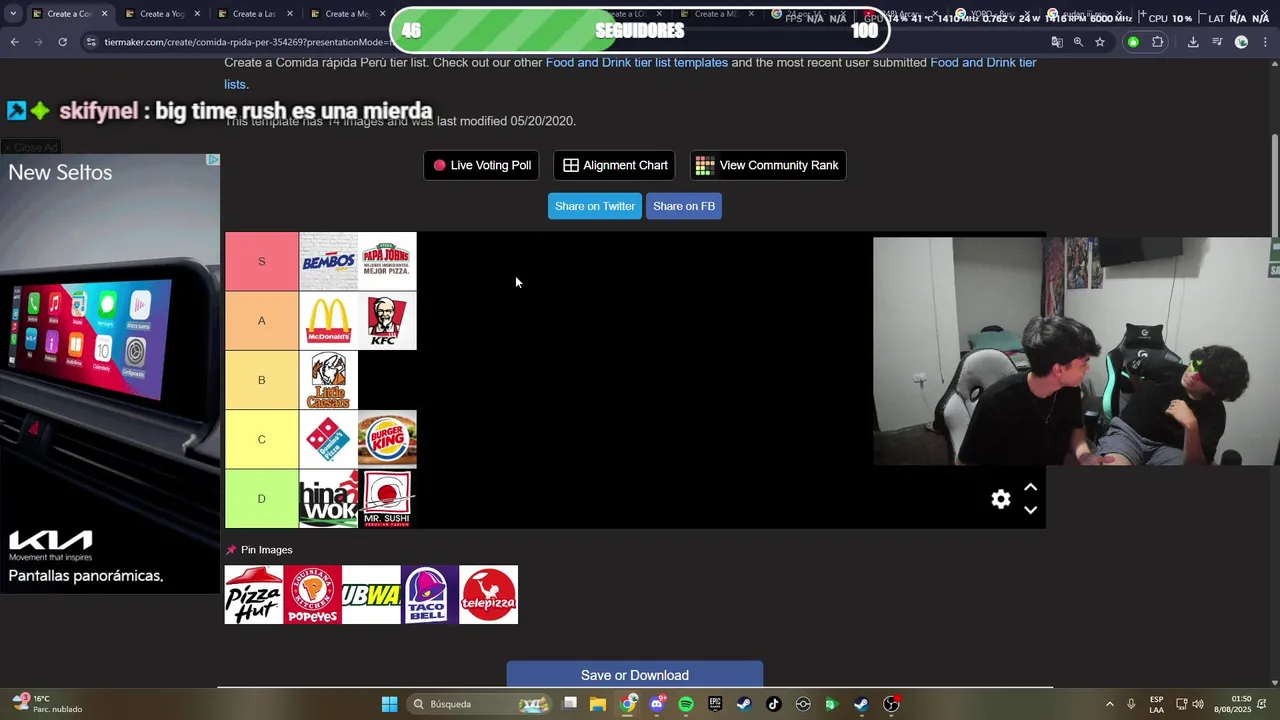Click the Bembos logo in S tier

tap(329, 262)
